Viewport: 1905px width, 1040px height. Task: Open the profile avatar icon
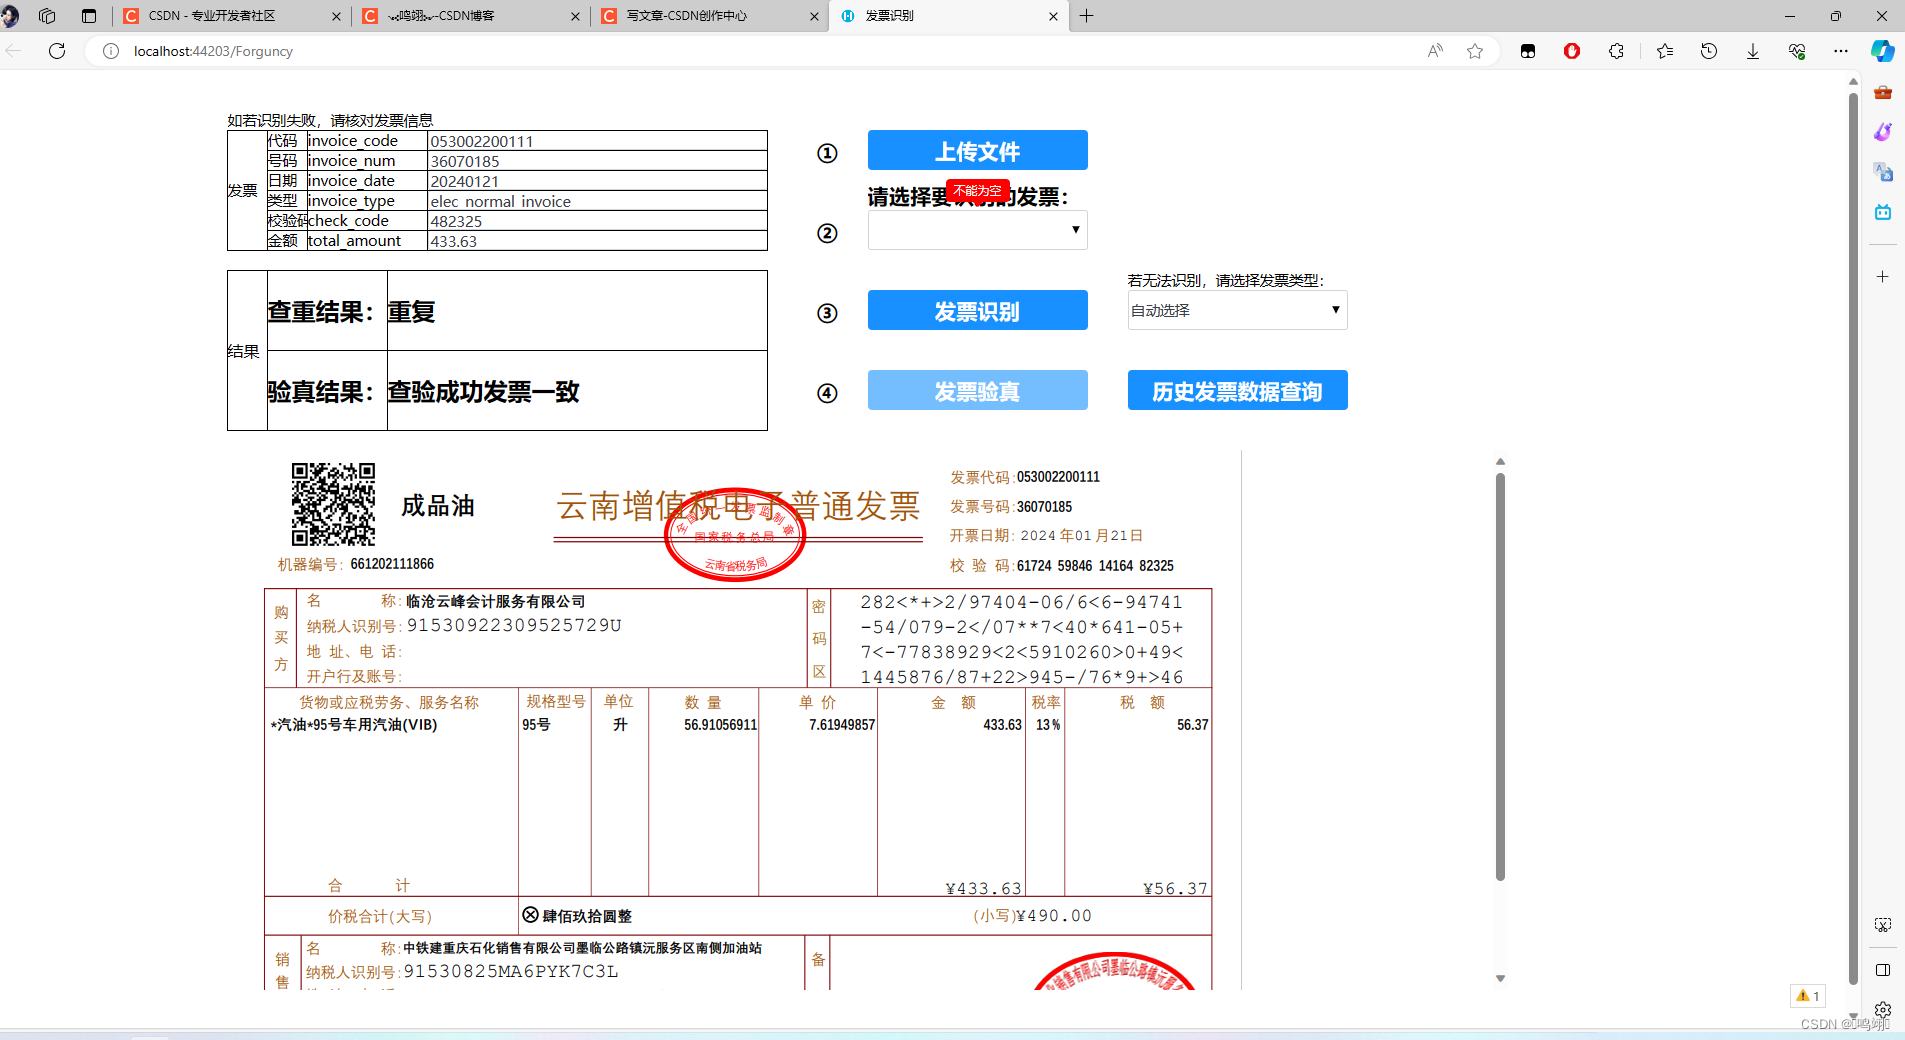pos(10,16)
